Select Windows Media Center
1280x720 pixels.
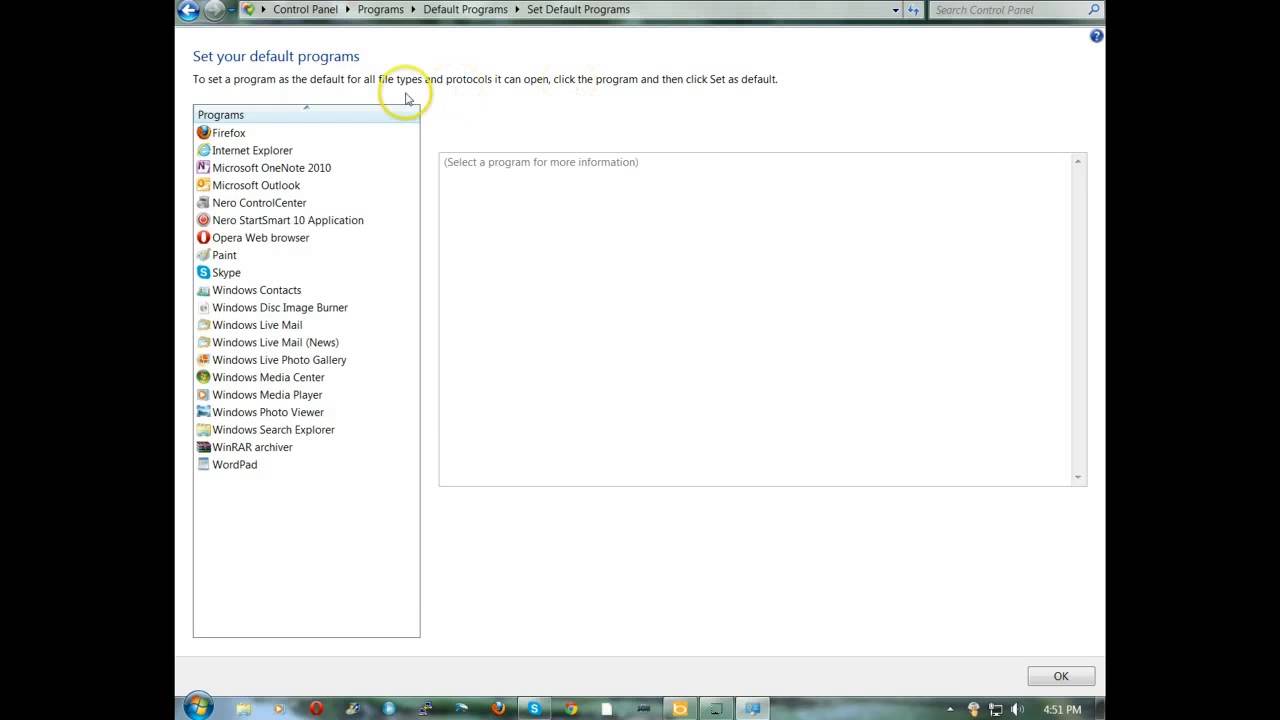(268, 377)
